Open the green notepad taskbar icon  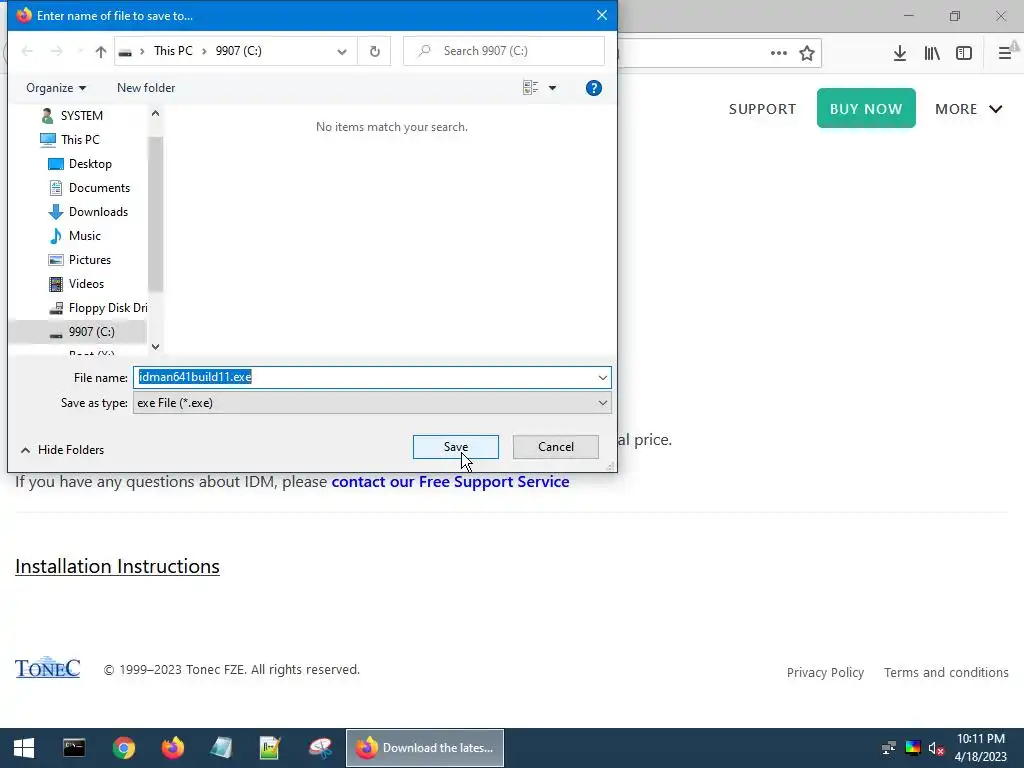(270, 748)
